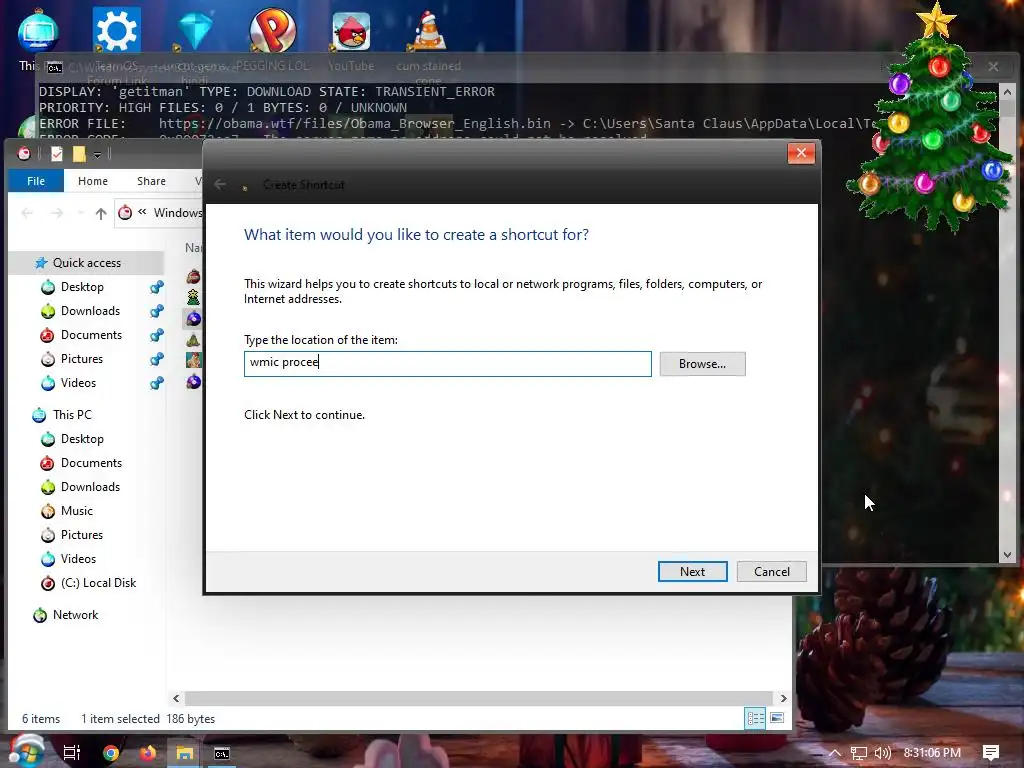
Task: Open pinned Documents under Quick access
Action: pos(91,335)
